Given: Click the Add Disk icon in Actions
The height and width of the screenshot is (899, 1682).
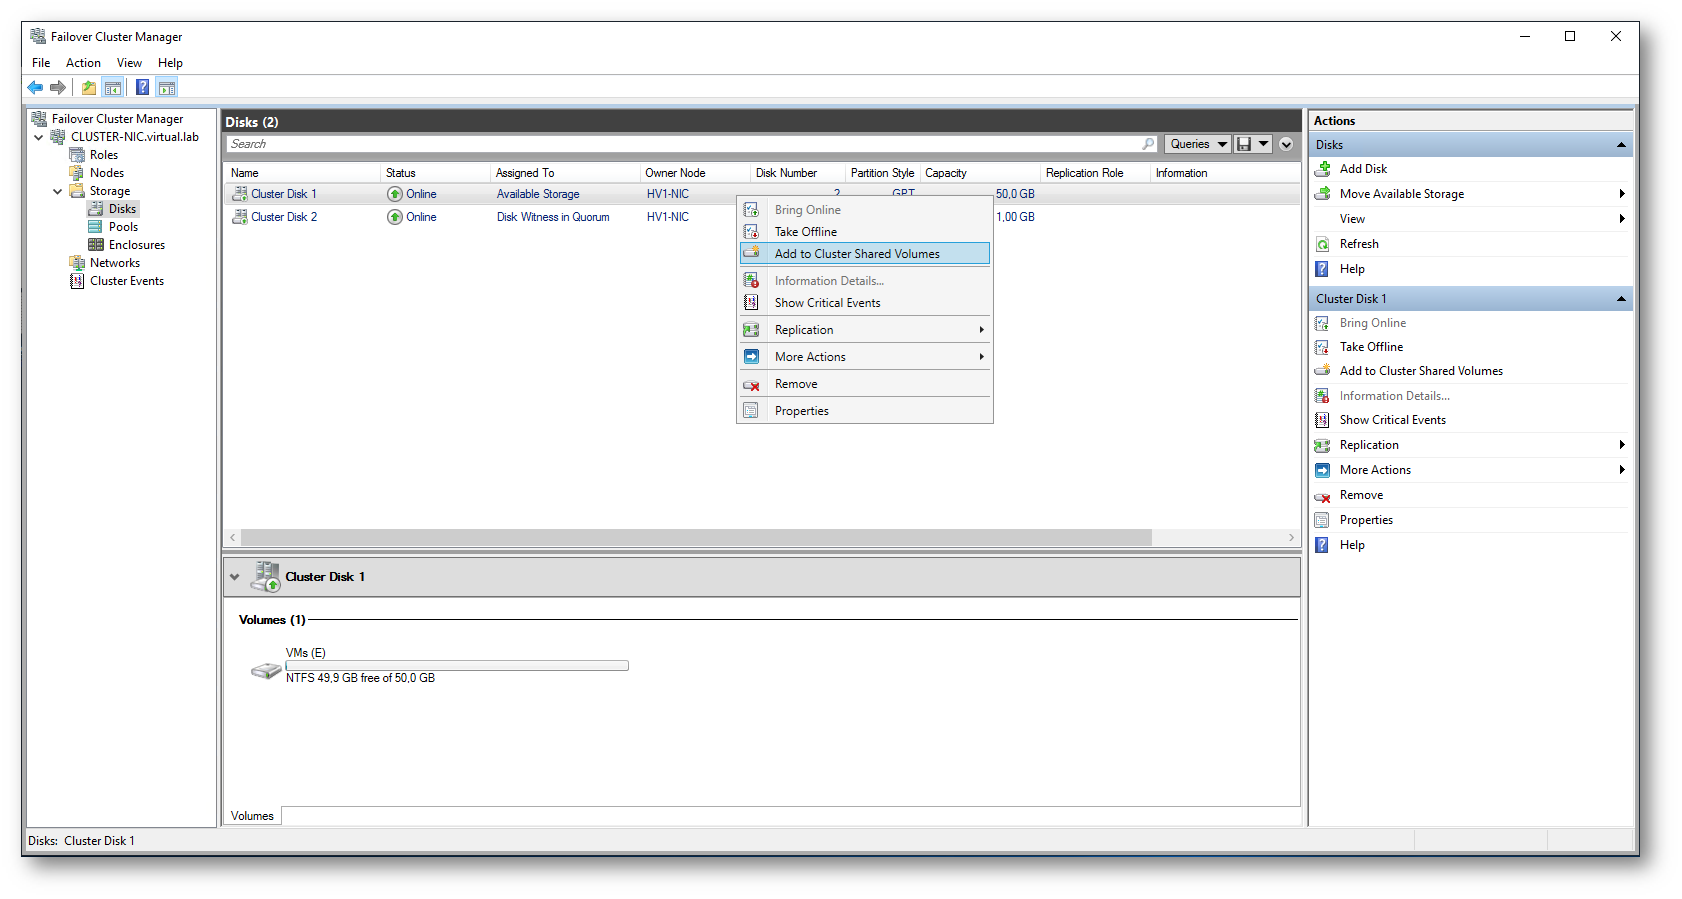Looking at the screenshot, I should tap(1322, 169).
